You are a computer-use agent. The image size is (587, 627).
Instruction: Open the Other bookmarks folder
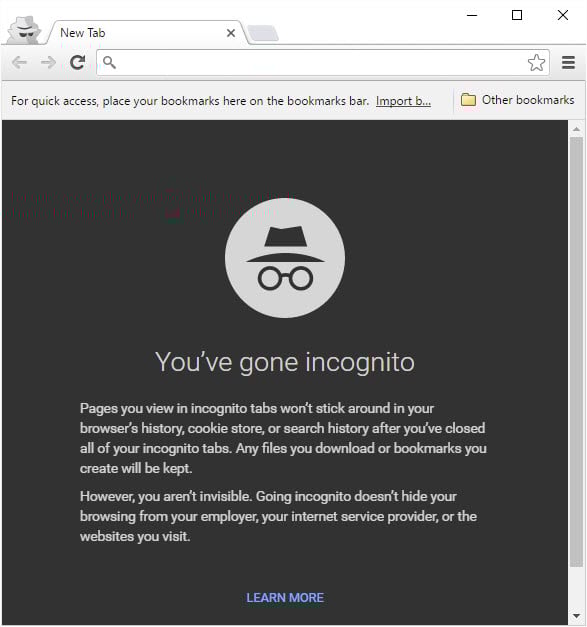tap(517, 100)
